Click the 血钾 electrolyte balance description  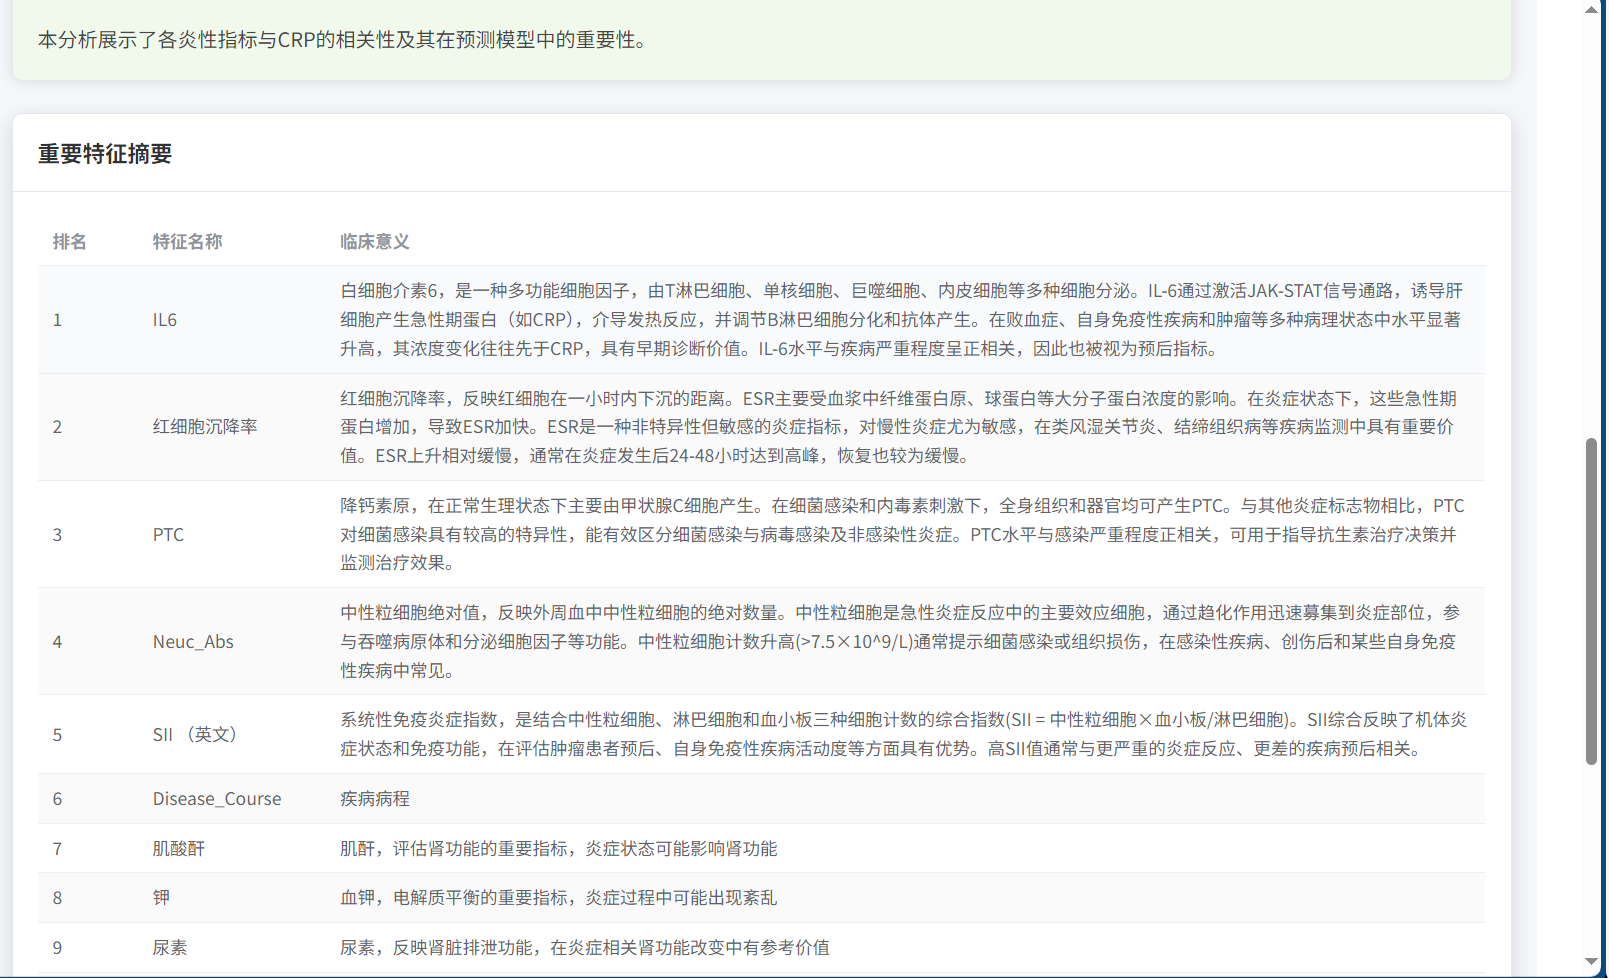click(x=558, y=898)
